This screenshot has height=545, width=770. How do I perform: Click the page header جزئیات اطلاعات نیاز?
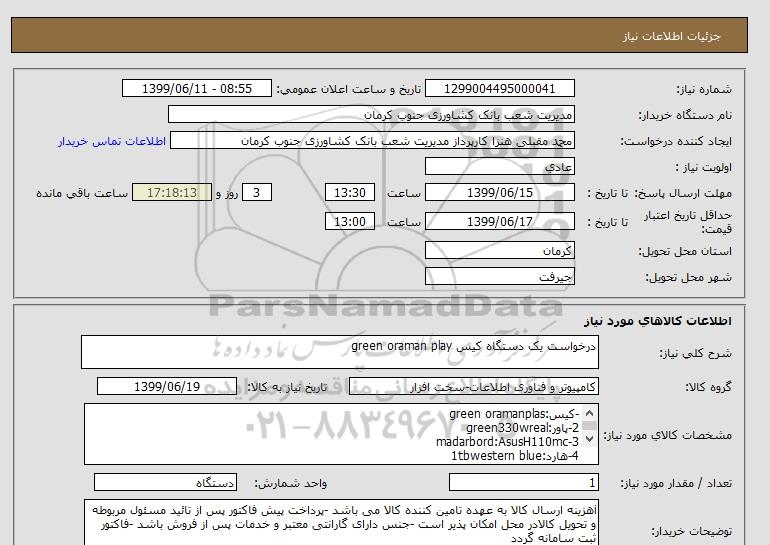(671, 36)
